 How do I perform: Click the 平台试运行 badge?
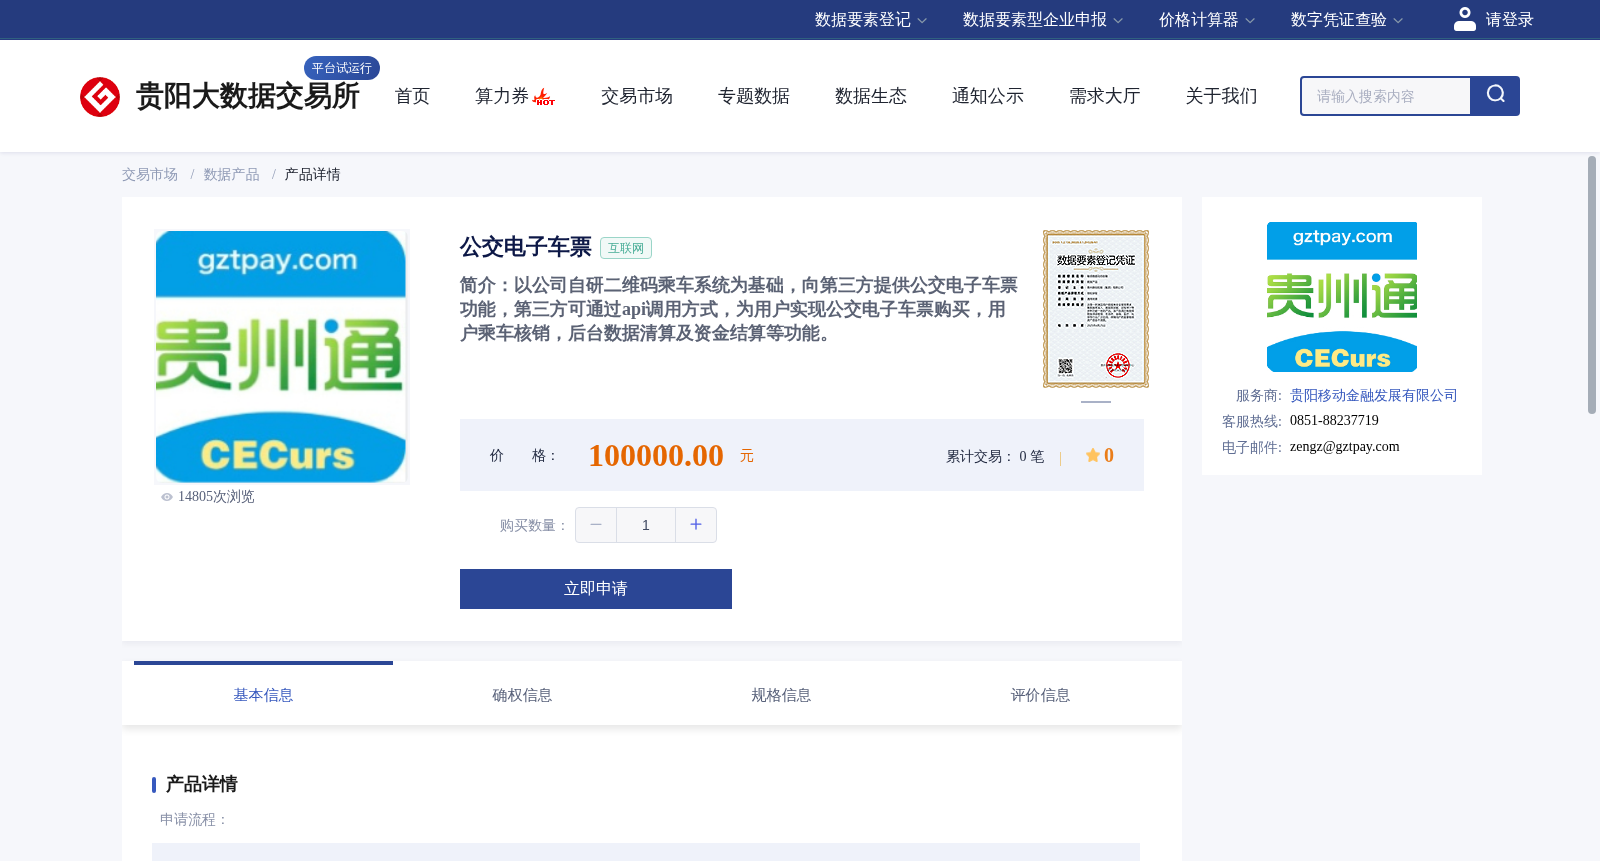tap(342, 68)
